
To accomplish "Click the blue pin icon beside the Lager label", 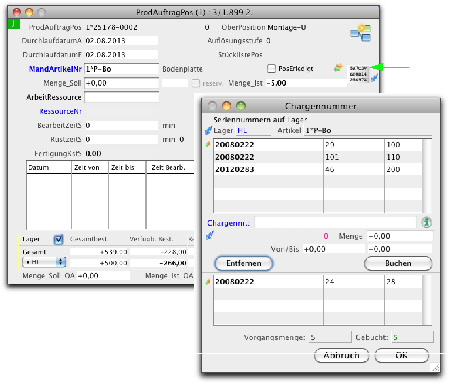I will coord(208,130).
